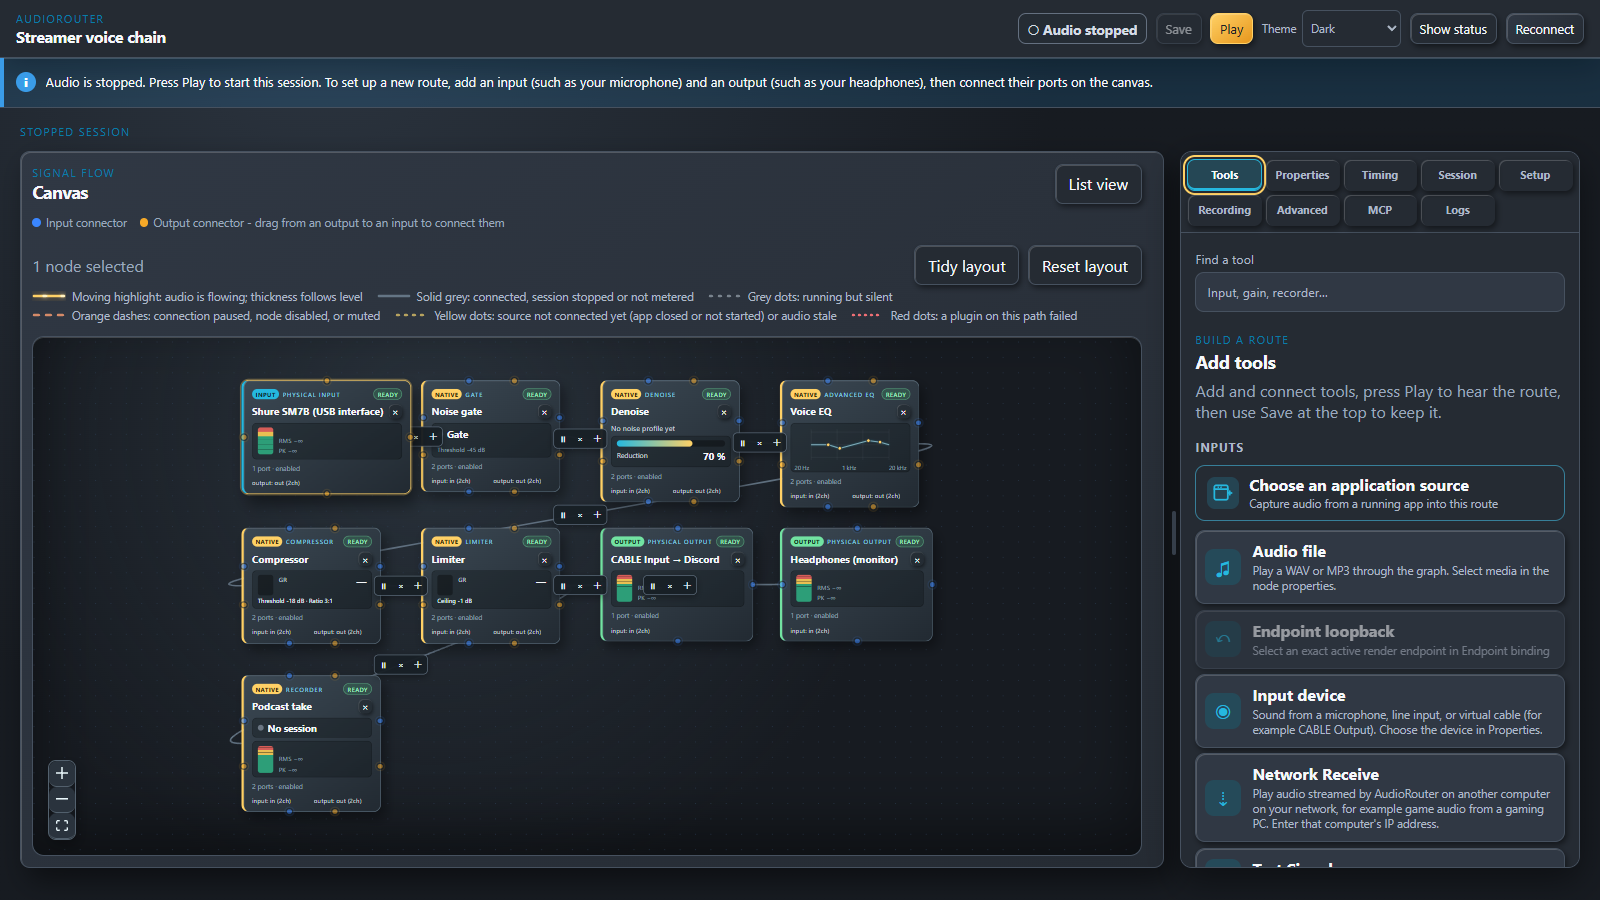Remove the connection between Compressor and Limiter
Image resolution: width=1600 pixels, height=900 pixels.
point(401,586)
